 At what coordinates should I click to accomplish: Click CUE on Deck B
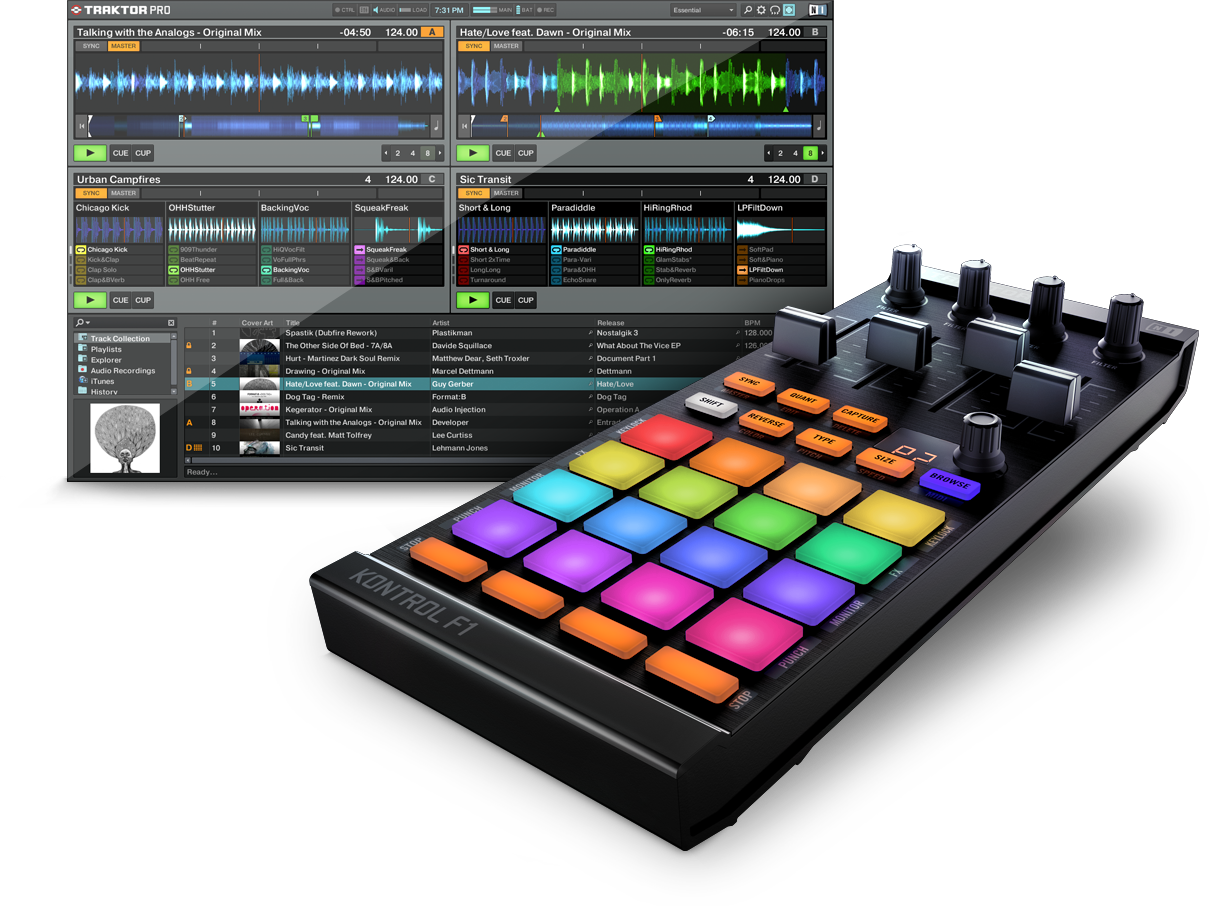click(503, 153)
